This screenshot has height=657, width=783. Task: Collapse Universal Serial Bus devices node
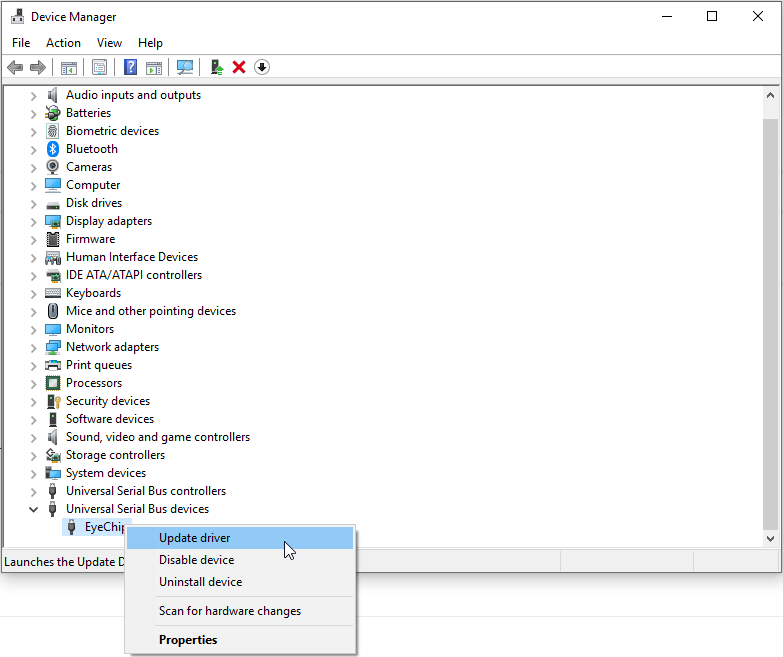click(x=33, y=509)
